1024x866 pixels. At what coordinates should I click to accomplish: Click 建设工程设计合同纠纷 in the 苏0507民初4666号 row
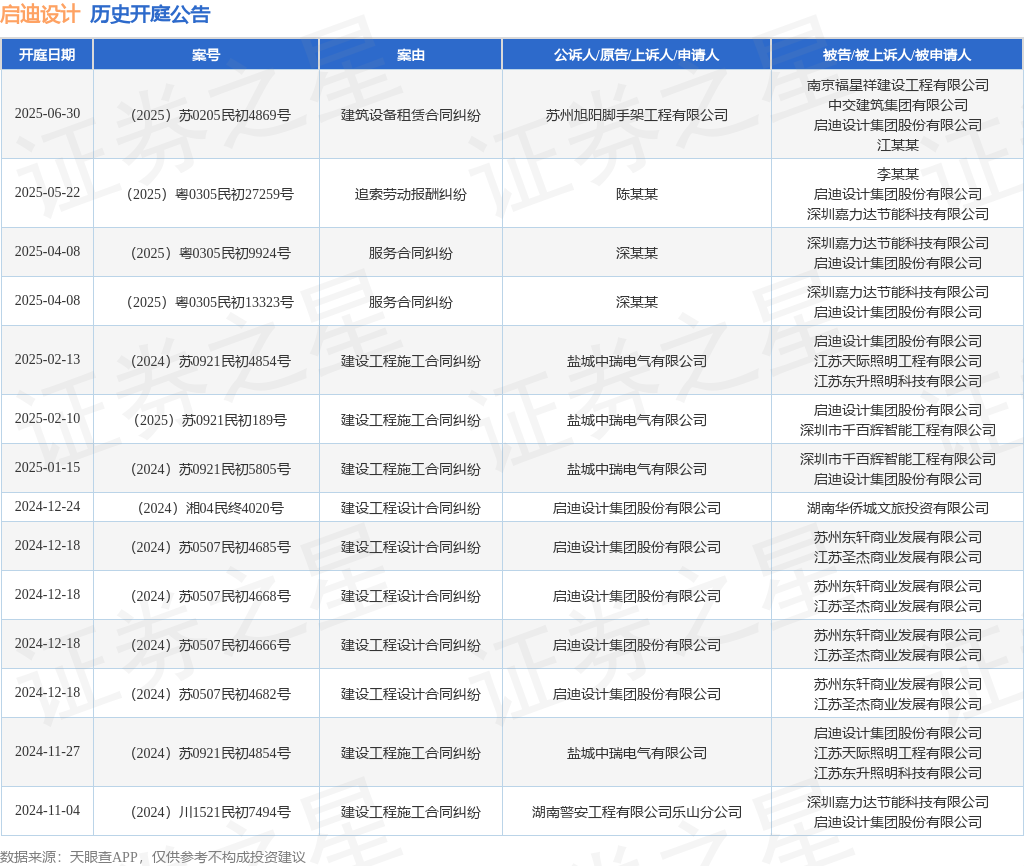(x=411, y=645)
